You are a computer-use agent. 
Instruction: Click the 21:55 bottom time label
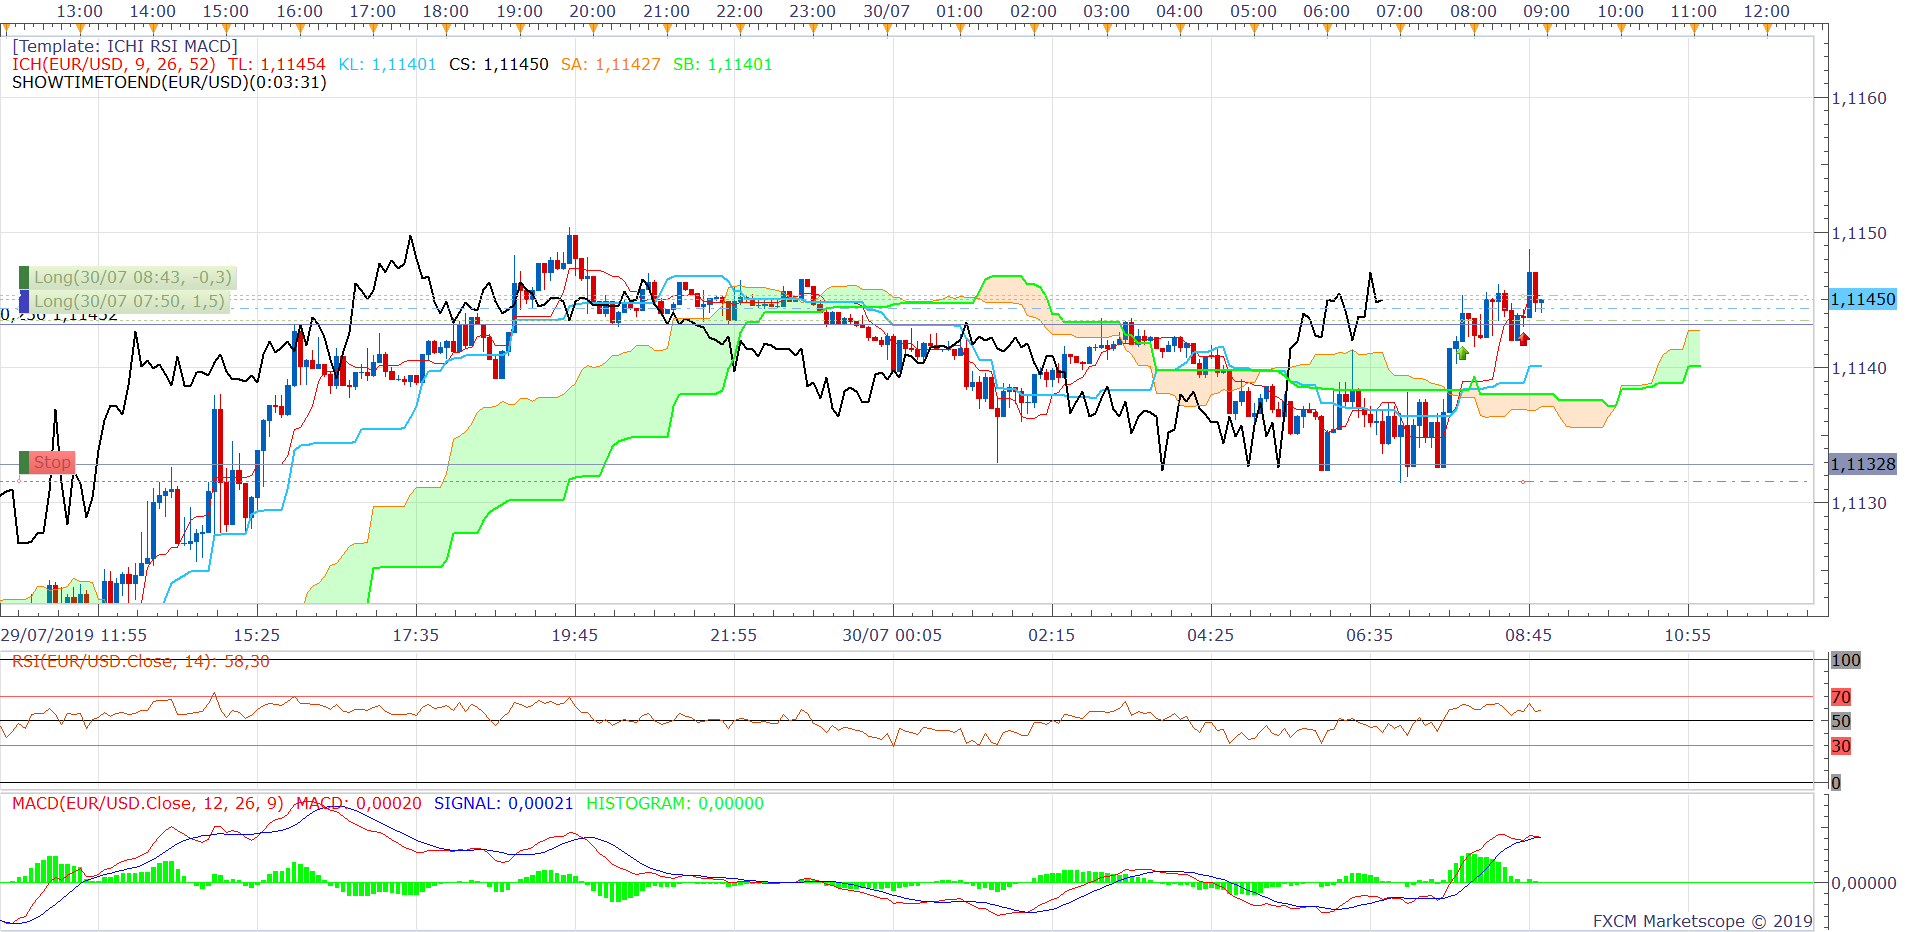[x=734, y=635]
